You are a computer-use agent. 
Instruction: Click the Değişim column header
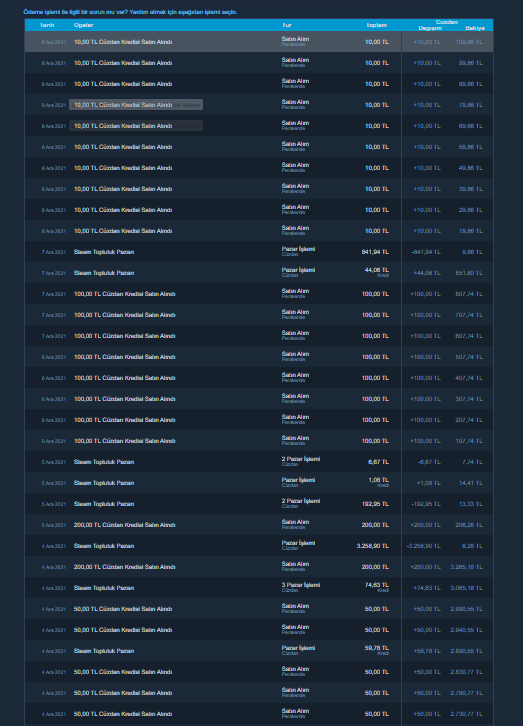point(430,28)
